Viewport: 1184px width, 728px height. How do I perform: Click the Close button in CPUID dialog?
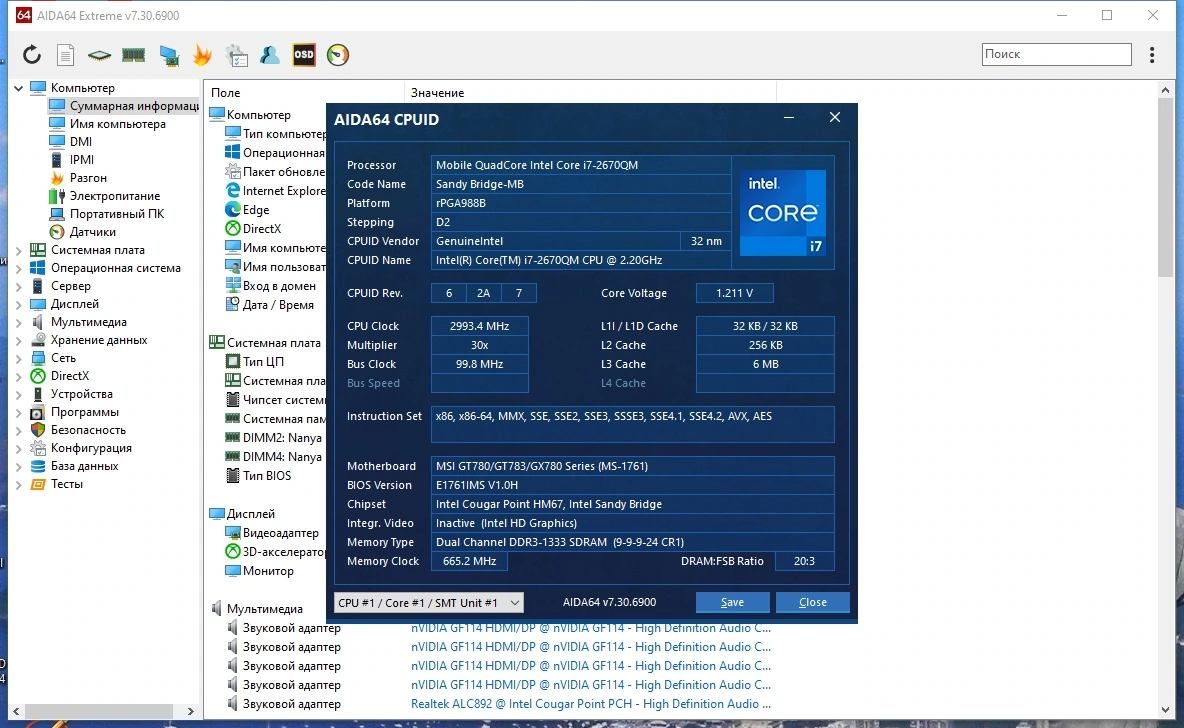pos(812,602)
